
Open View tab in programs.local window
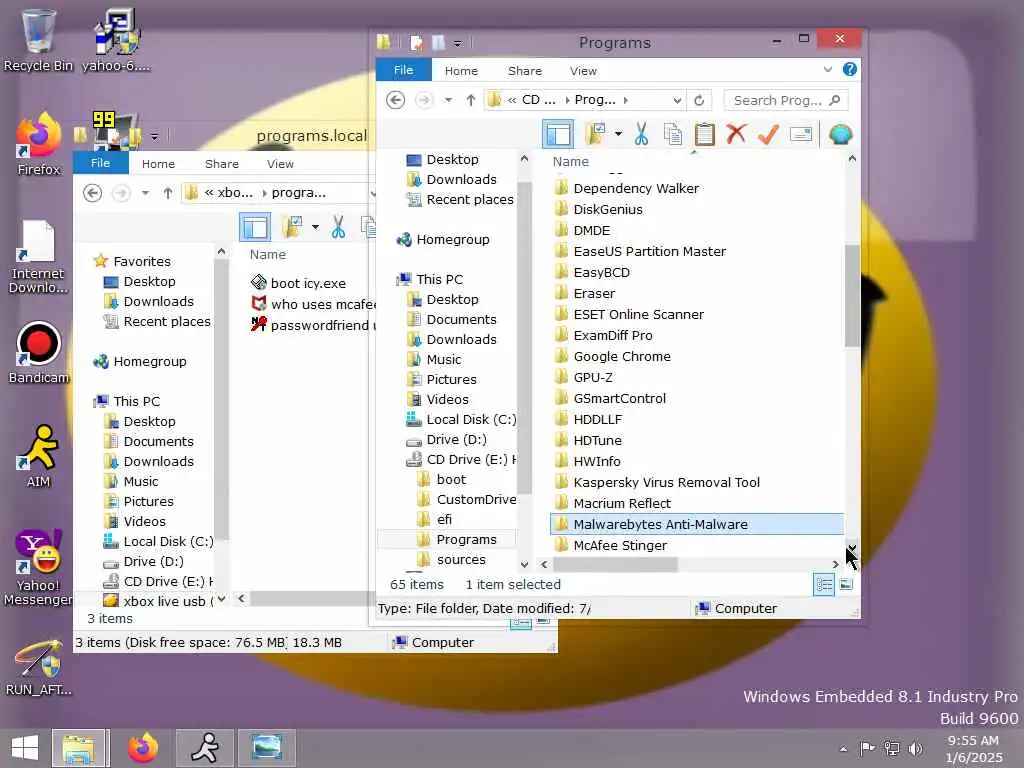click(280, 164)
